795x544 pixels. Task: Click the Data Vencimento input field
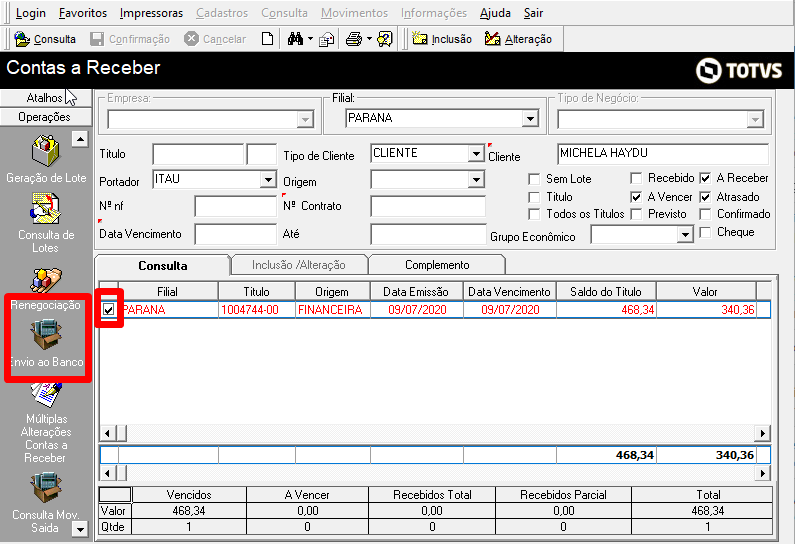(x=236, y=234)
